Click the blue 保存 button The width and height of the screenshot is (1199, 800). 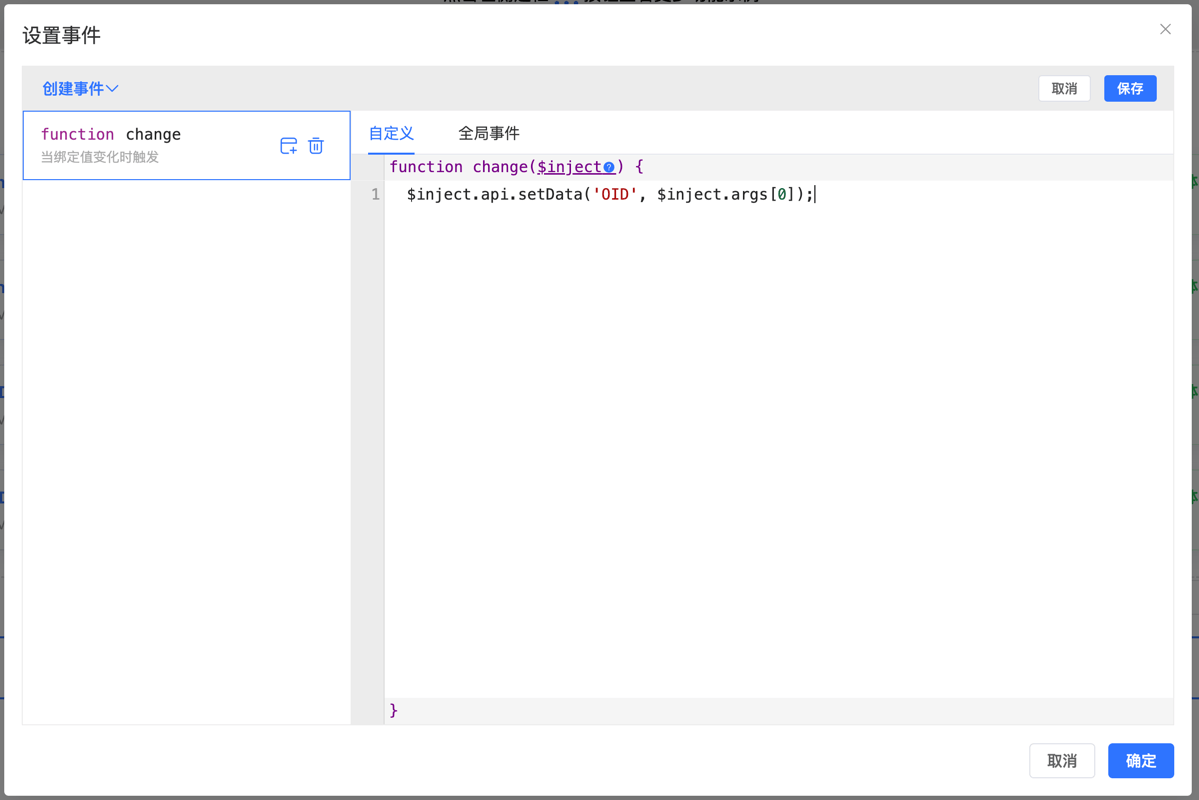point(1130,89)
